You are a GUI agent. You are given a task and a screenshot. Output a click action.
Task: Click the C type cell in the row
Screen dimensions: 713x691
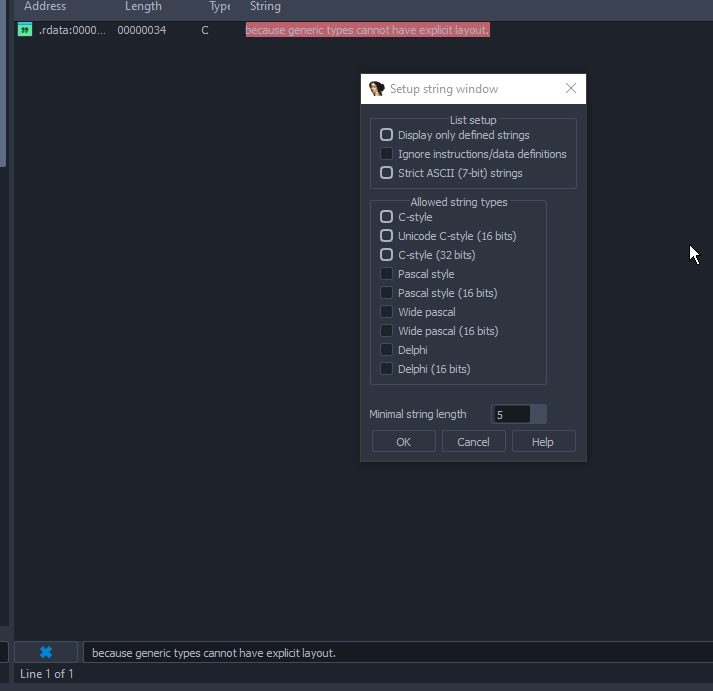(205, 30)
